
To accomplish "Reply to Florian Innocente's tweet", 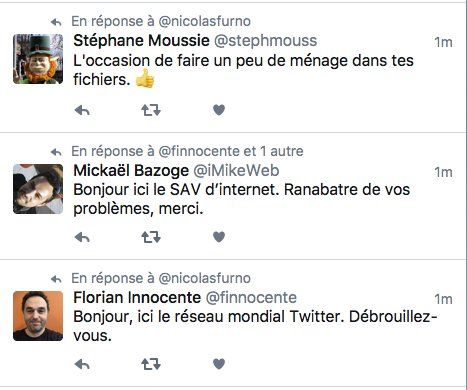I will tap(82, 364).
